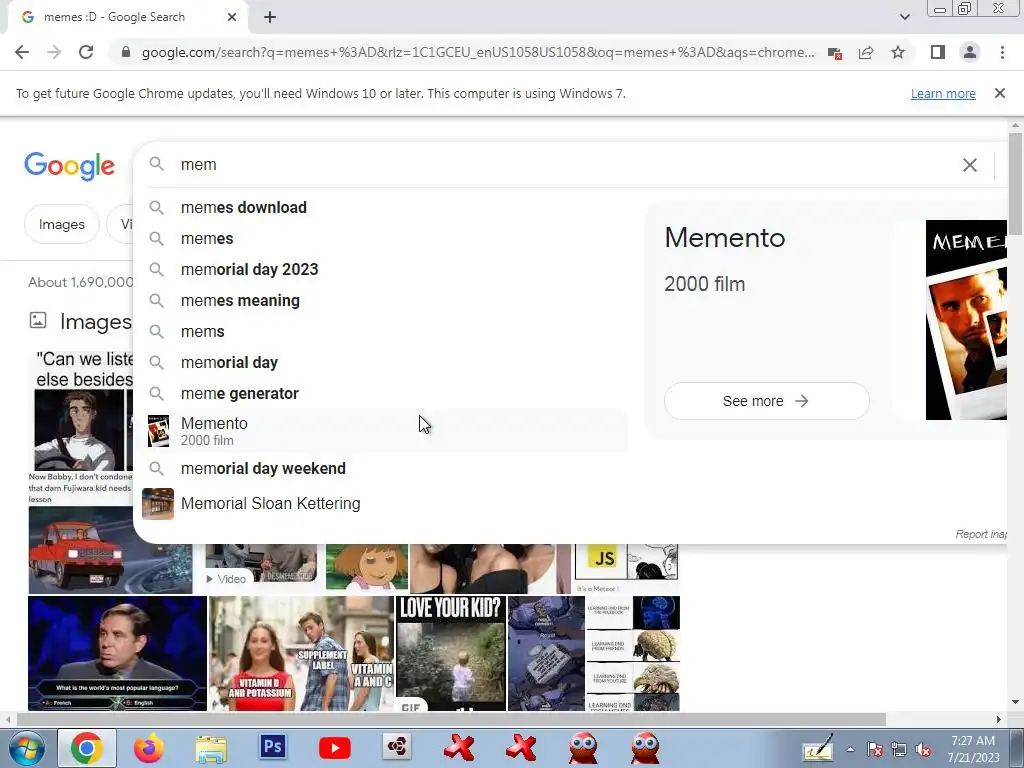
Task: Open File Explorer from the taskbar
Action: coord(211,749)
